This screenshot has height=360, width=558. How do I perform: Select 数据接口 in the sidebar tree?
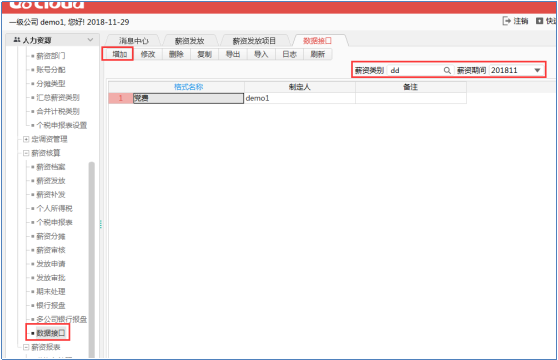pyautogui.click(x=51, y=333)
